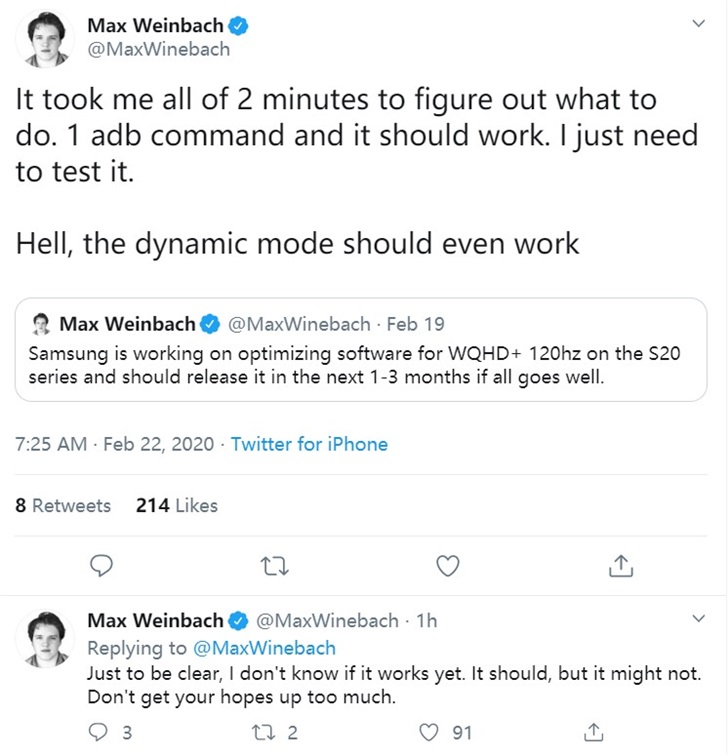
Task: Click the reply icon under main tweet
Action: tap(100, 566)
